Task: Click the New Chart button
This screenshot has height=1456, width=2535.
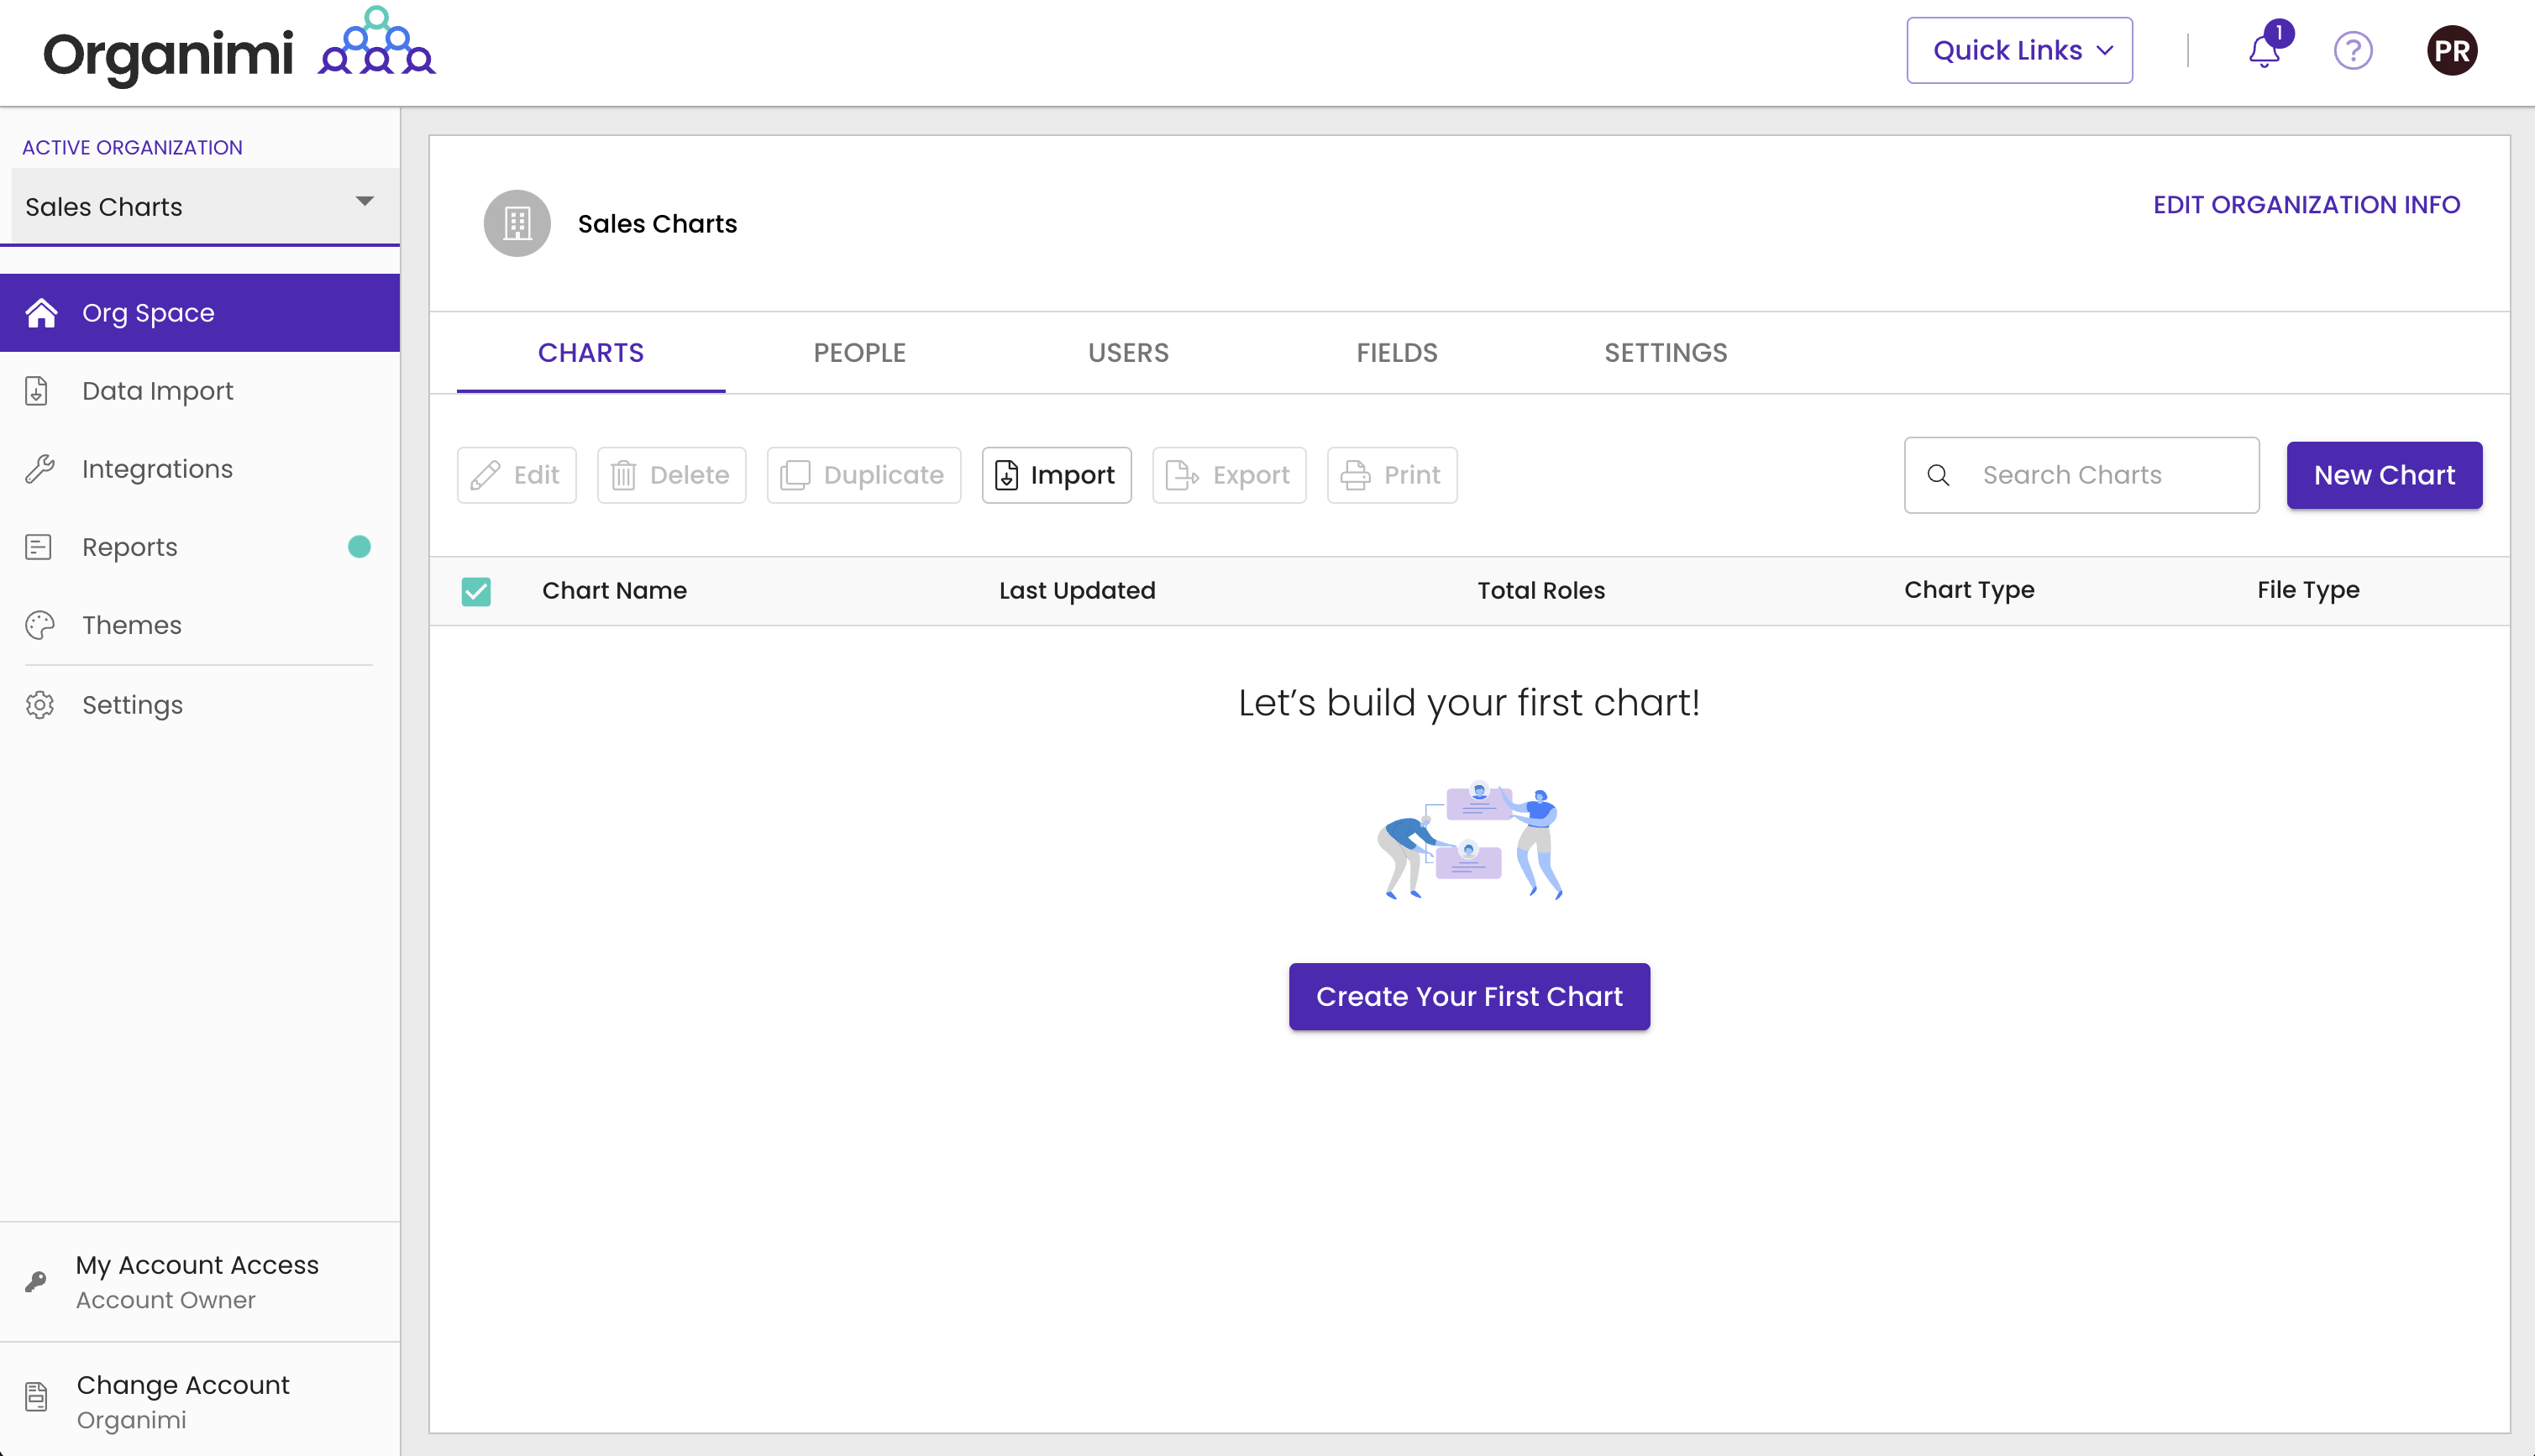Action: (x=2383, y=475)
